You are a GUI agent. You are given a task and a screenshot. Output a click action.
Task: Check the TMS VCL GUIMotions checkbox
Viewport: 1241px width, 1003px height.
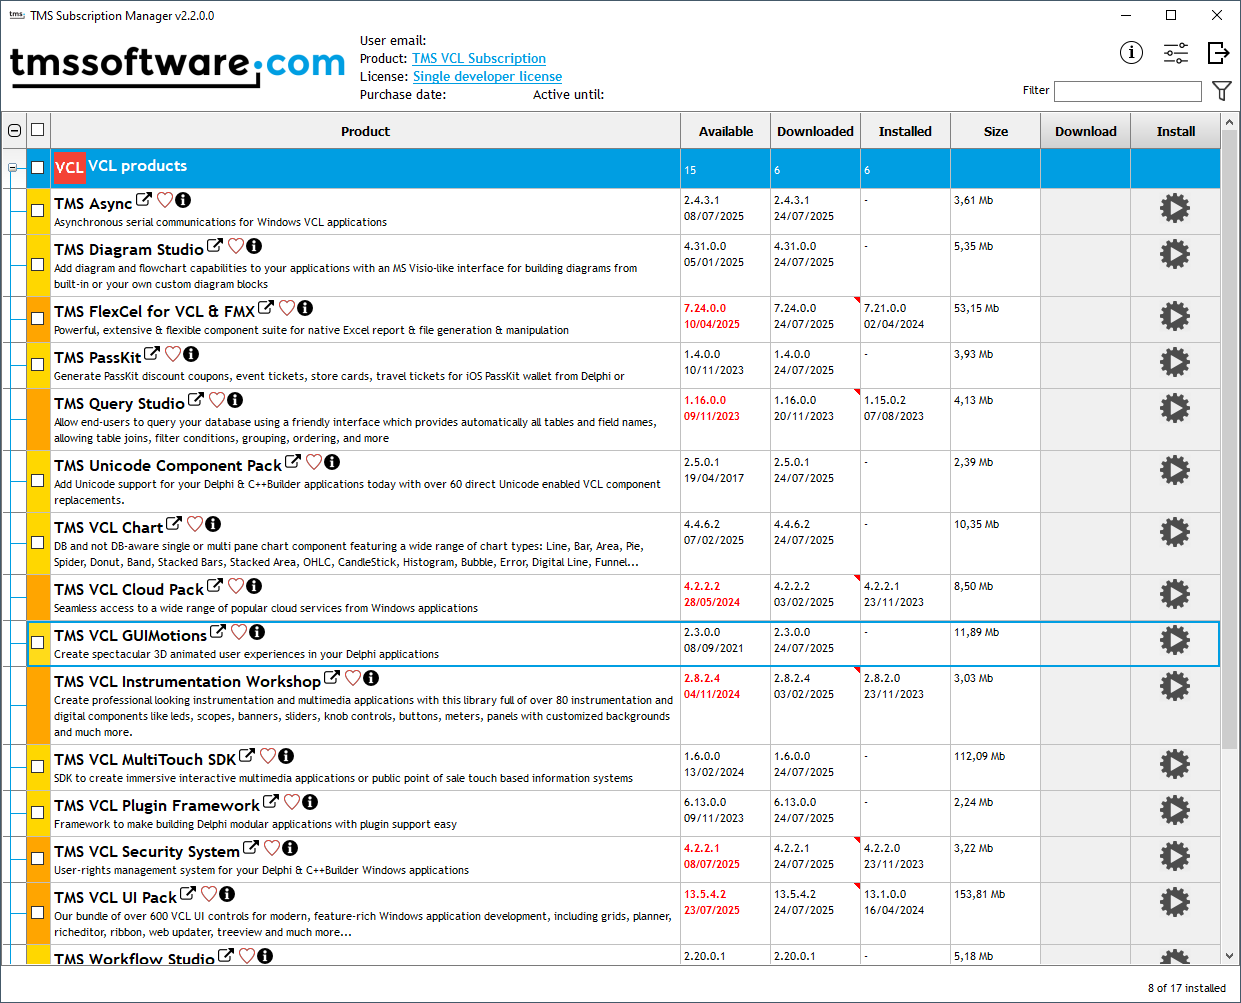point(38,642)
